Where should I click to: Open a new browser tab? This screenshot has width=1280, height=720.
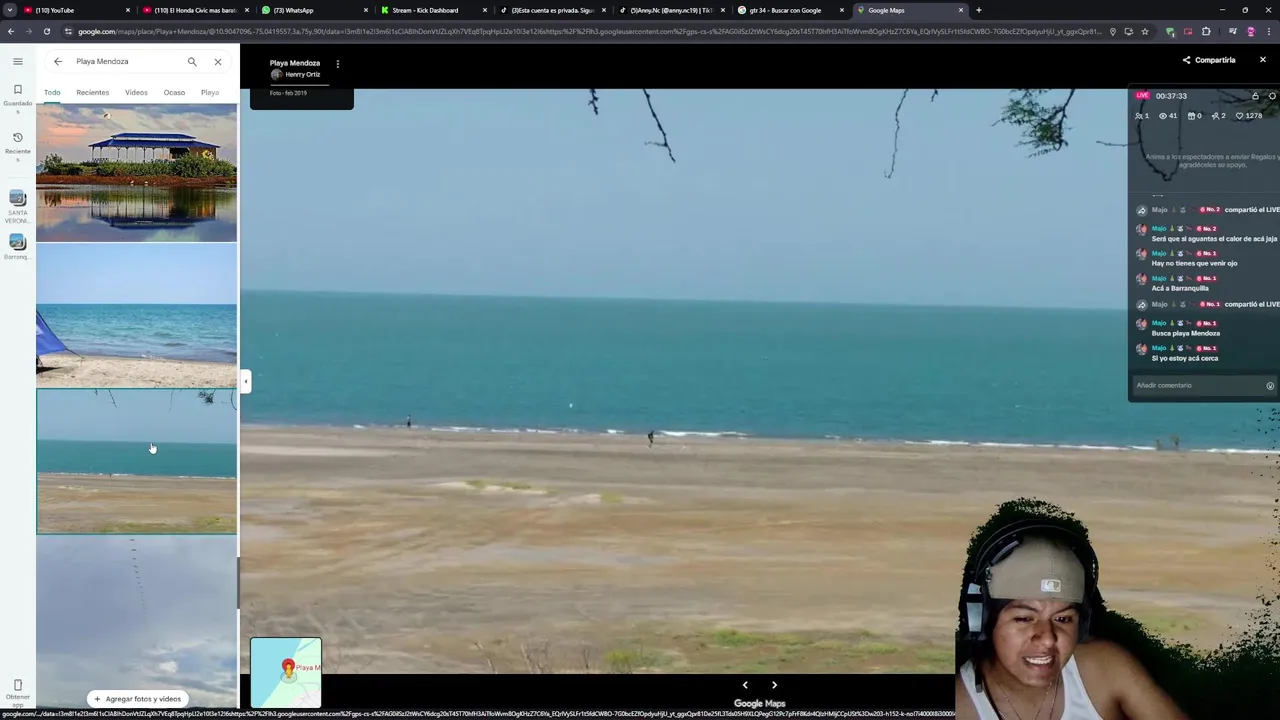coord(978,10)
